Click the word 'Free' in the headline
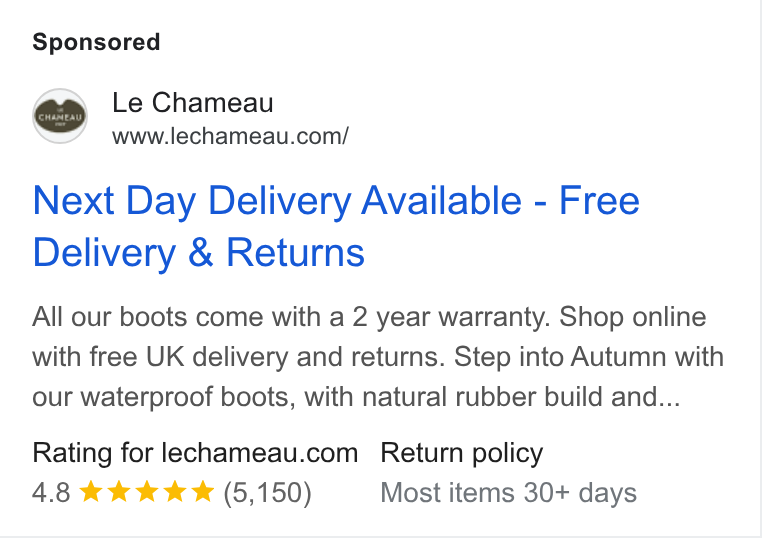 pos(599,200)
